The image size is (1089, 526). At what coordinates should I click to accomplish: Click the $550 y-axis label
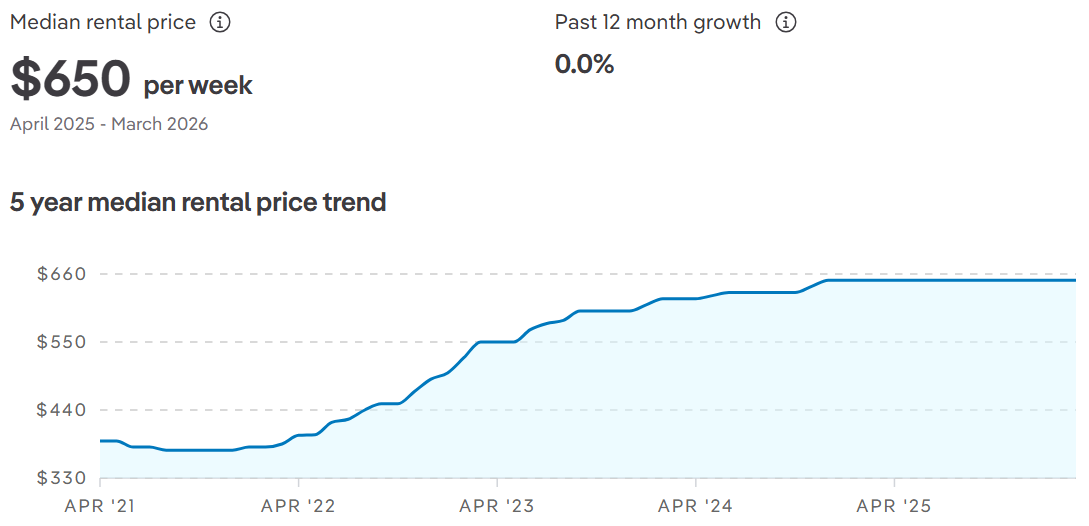tap(61, 342)
